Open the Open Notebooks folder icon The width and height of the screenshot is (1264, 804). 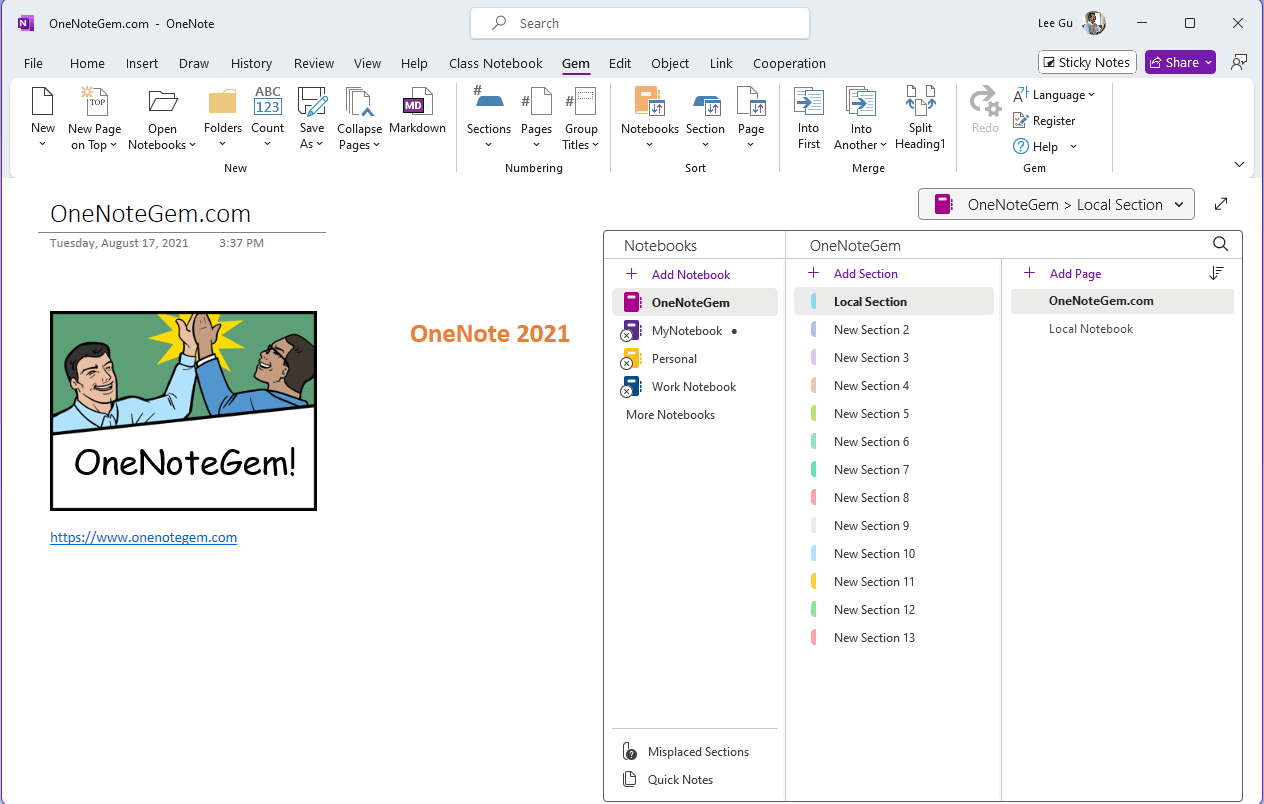tap(162, 102)
